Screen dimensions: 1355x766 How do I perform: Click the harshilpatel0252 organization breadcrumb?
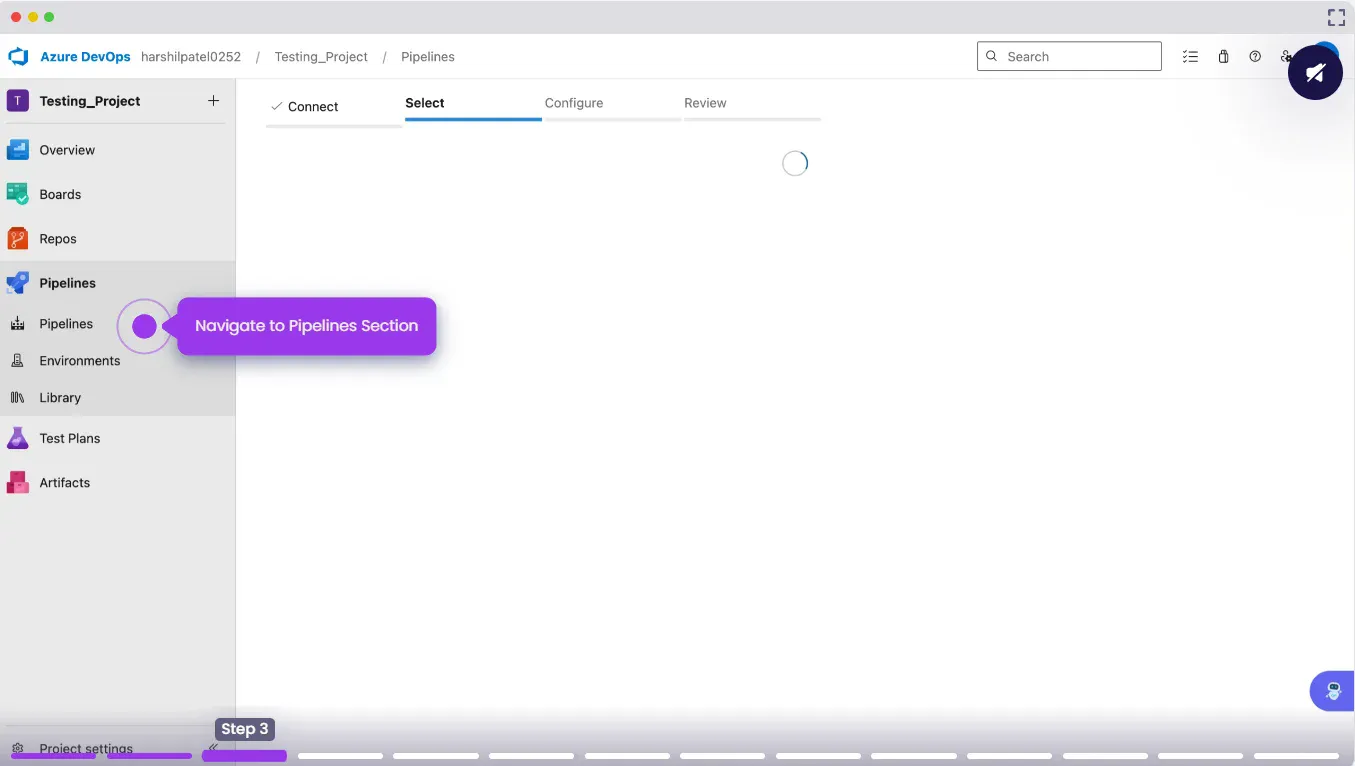click(x=191, y=57)
